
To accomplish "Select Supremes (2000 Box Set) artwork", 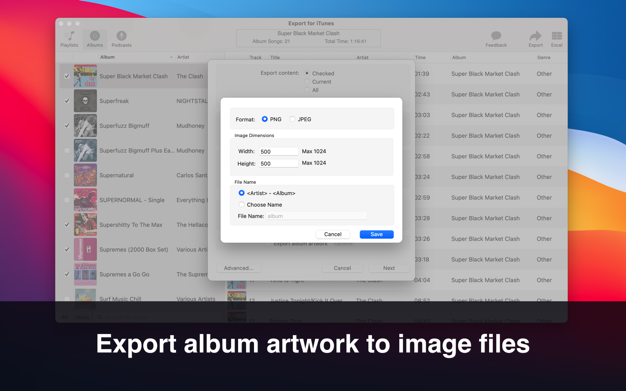I will [85, 249].
